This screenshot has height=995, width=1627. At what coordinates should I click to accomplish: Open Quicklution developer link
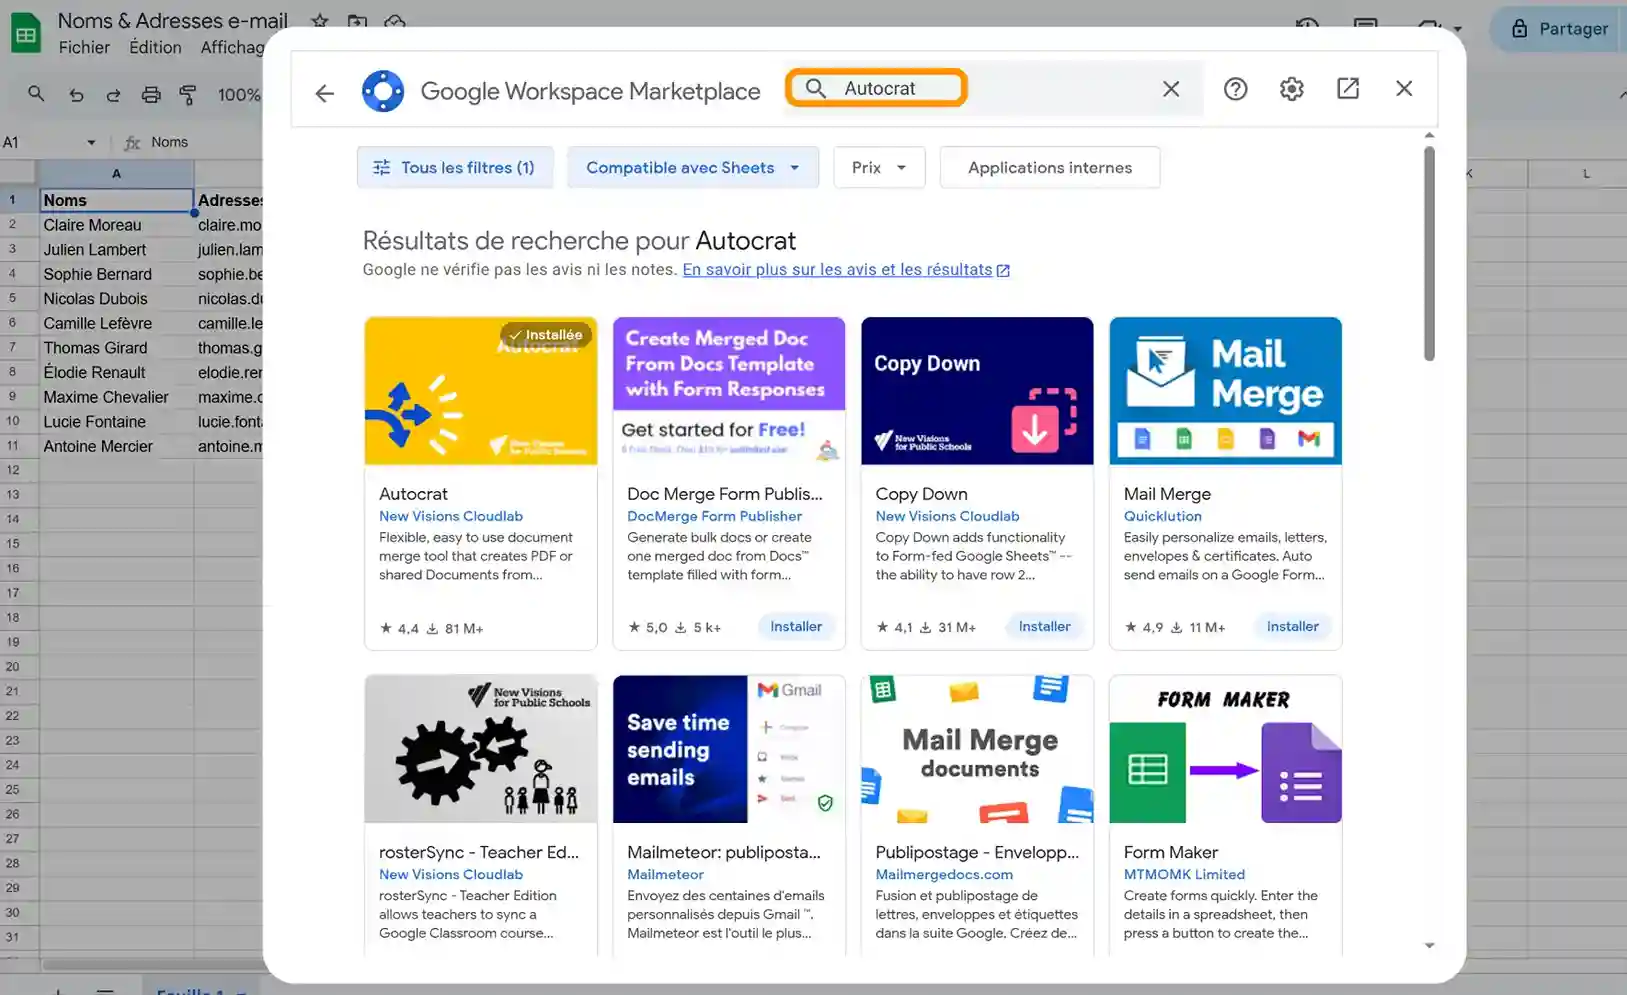tap(1162, 516)
